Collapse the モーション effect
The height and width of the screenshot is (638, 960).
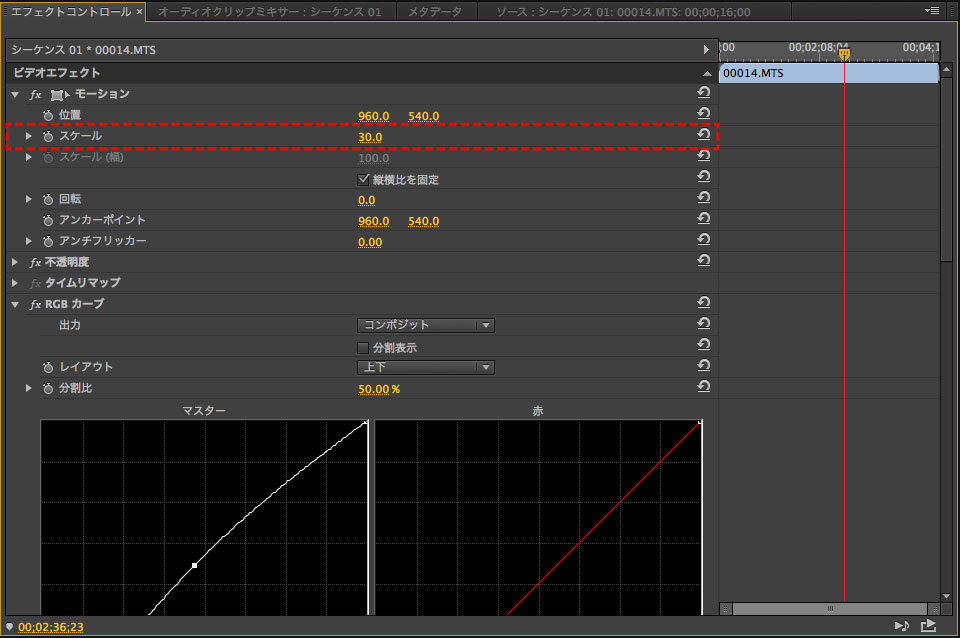[15, 94]
